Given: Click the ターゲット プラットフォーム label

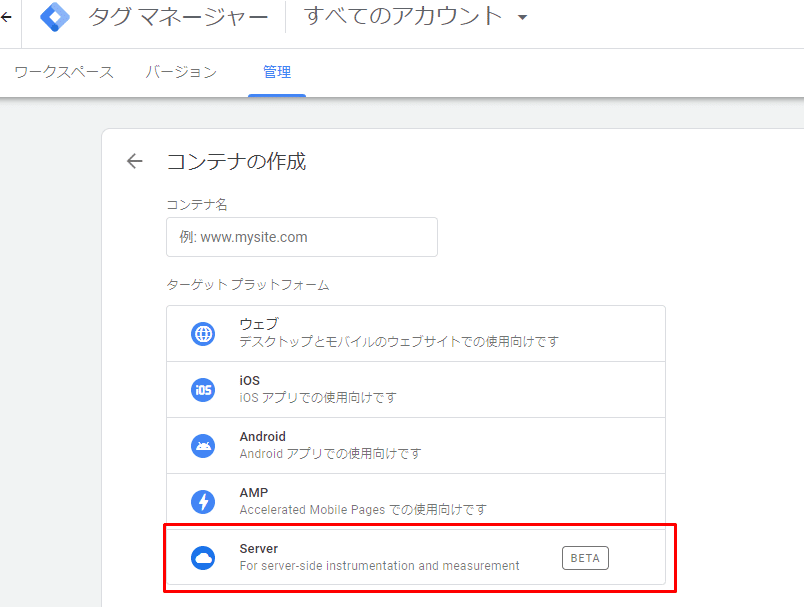Looking at the screenshot, I should tap(248, 285).
